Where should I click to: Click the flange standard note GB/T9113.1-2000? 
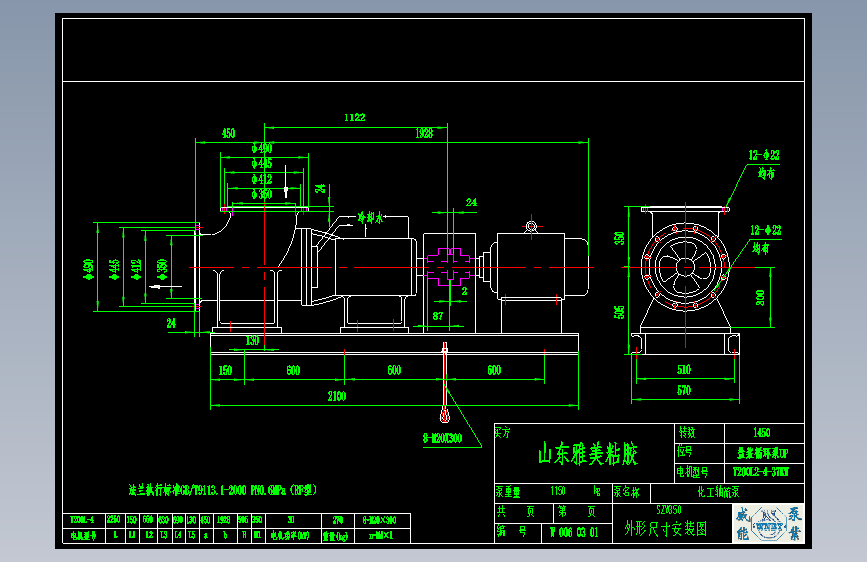point(222,490)
